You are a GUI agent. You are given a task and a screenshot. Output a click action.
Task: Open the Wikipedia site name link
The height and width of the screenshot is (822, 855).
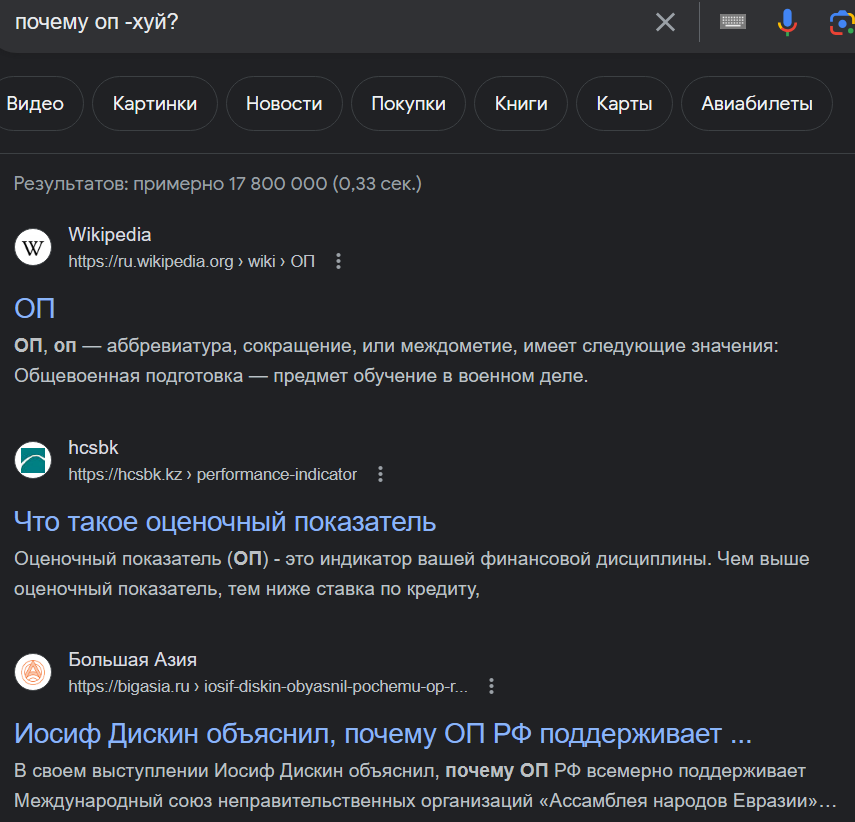point(110,235)
